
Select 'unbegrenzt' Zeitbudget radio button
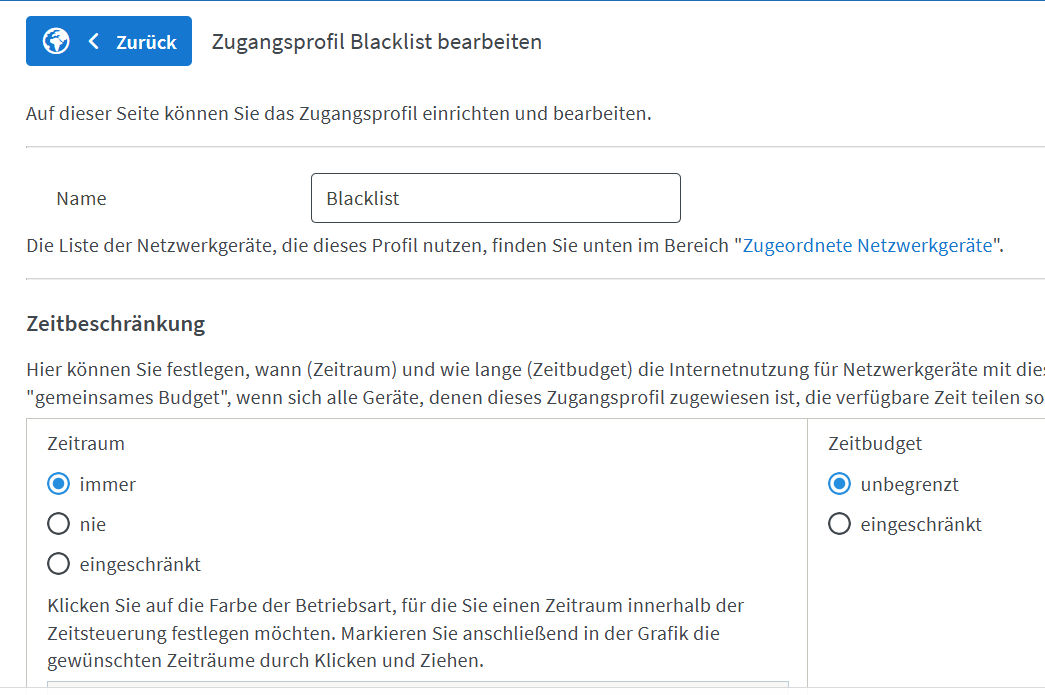click(840, 484)
